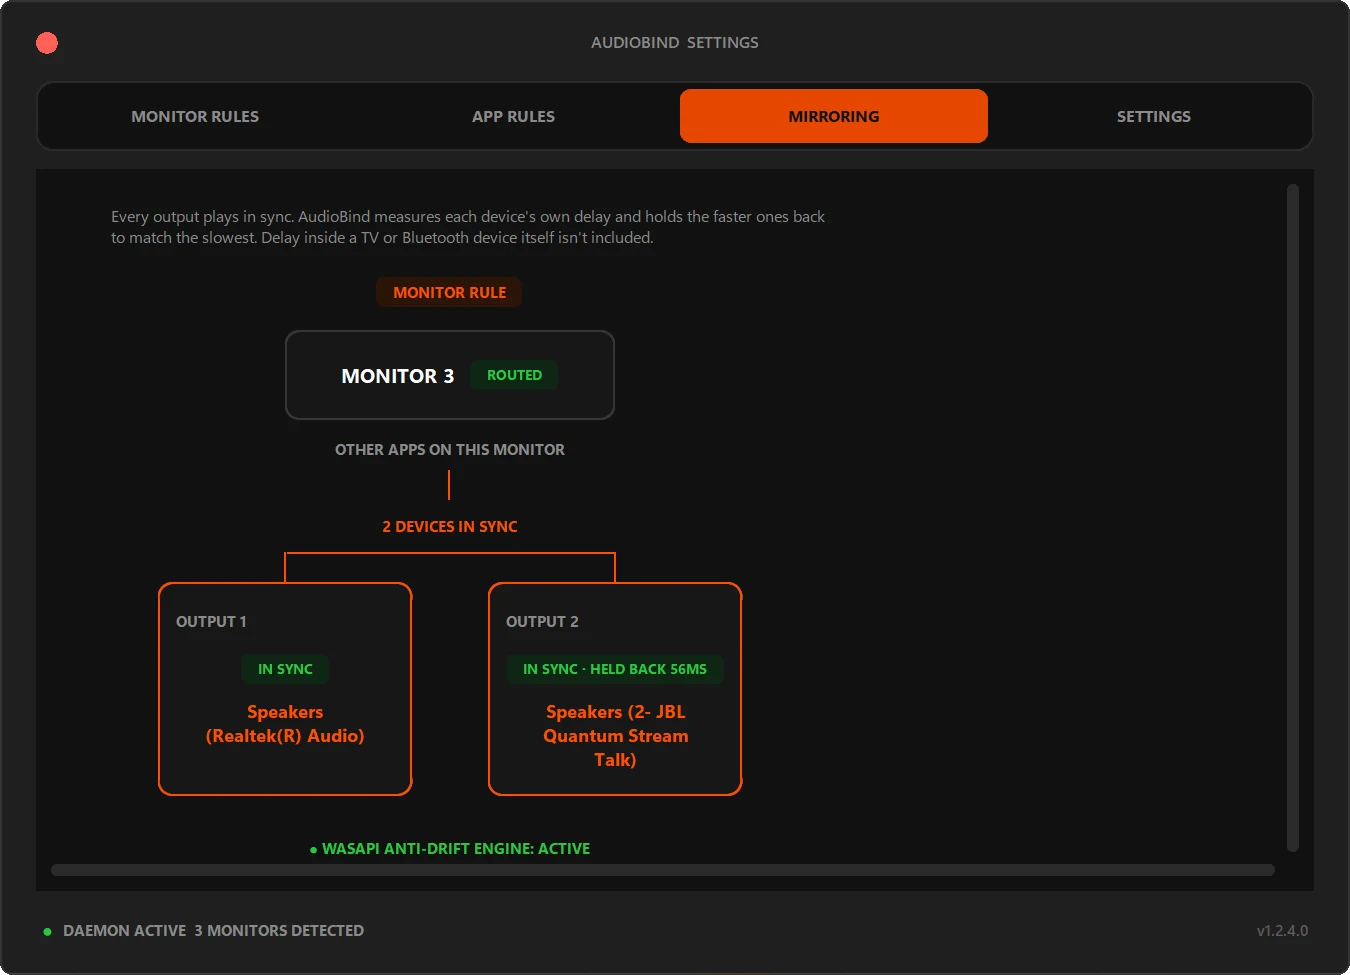Click the green Routed badge

[x=514, y=375]
